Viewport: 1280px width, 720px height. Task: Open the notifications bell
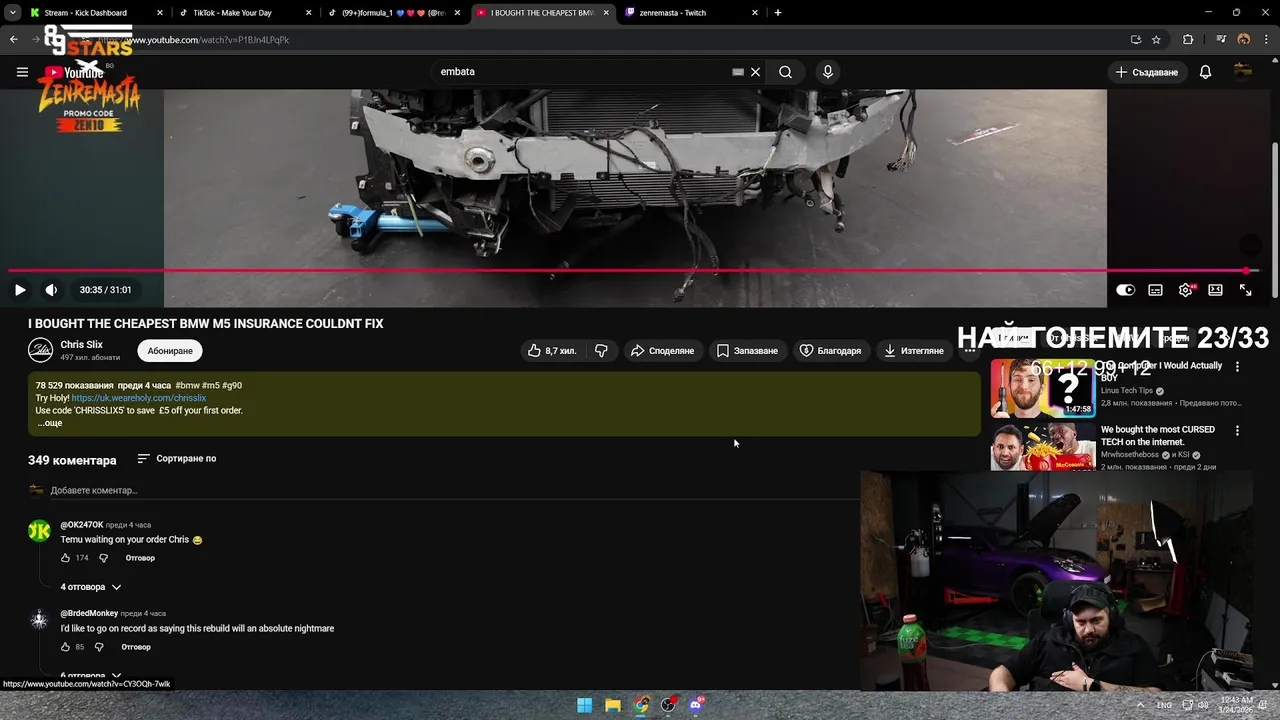point(1205,72)
